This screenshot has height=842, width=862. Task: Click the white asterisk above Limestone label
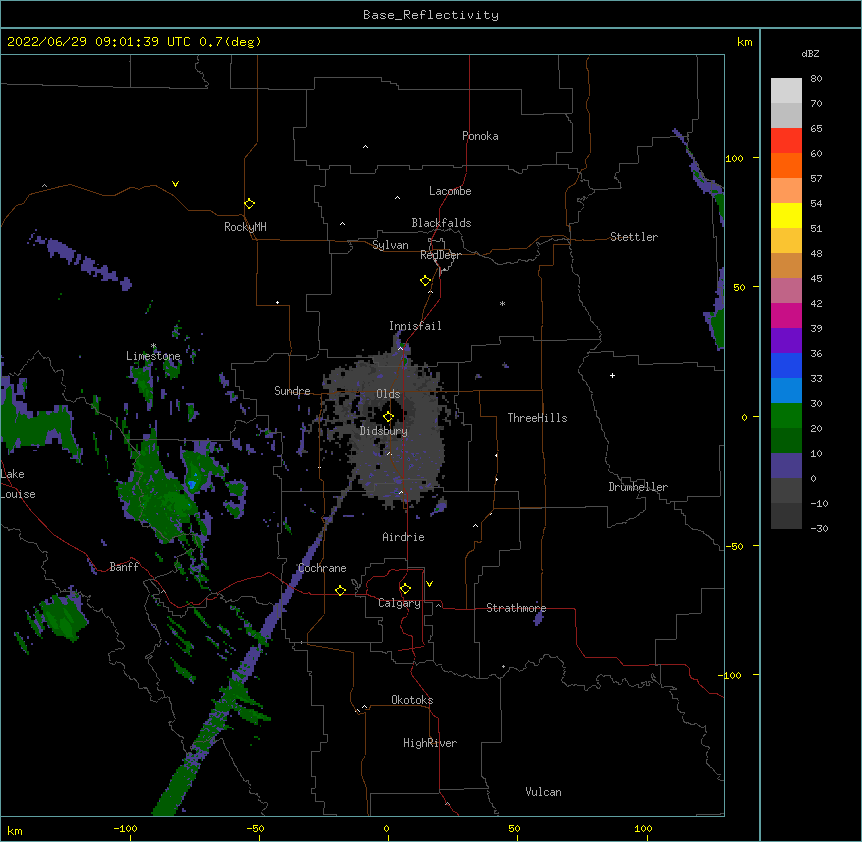coord(154,346)
